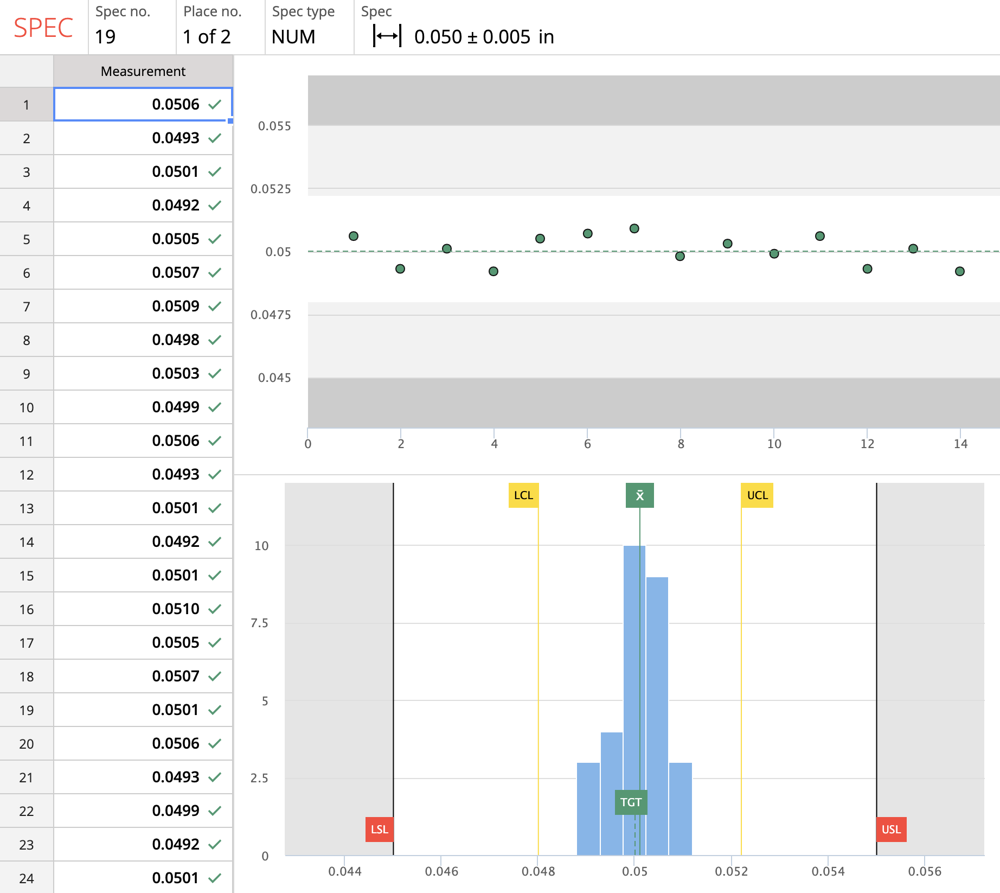The width and height of the screenshot is (1000, 893).
Task: Click the yellow UCL marker label
Action: coord(757,495)
